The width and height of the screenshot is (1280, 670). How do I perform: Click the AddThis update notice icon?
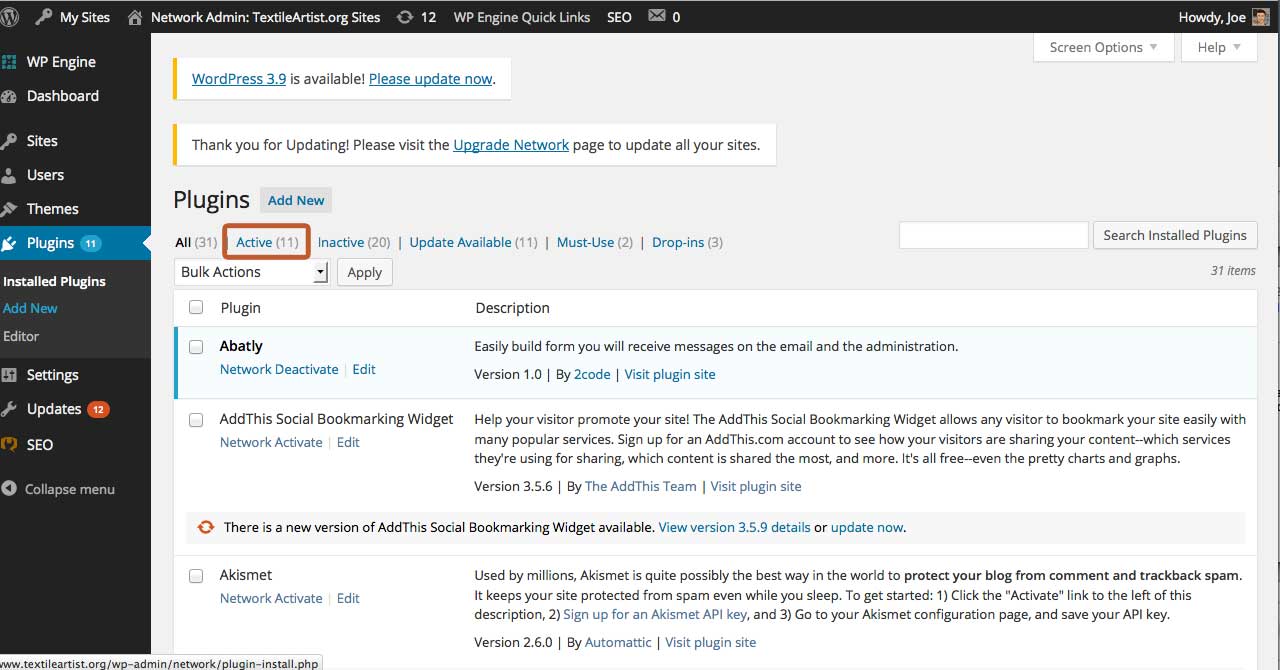[x=206, y=527]
